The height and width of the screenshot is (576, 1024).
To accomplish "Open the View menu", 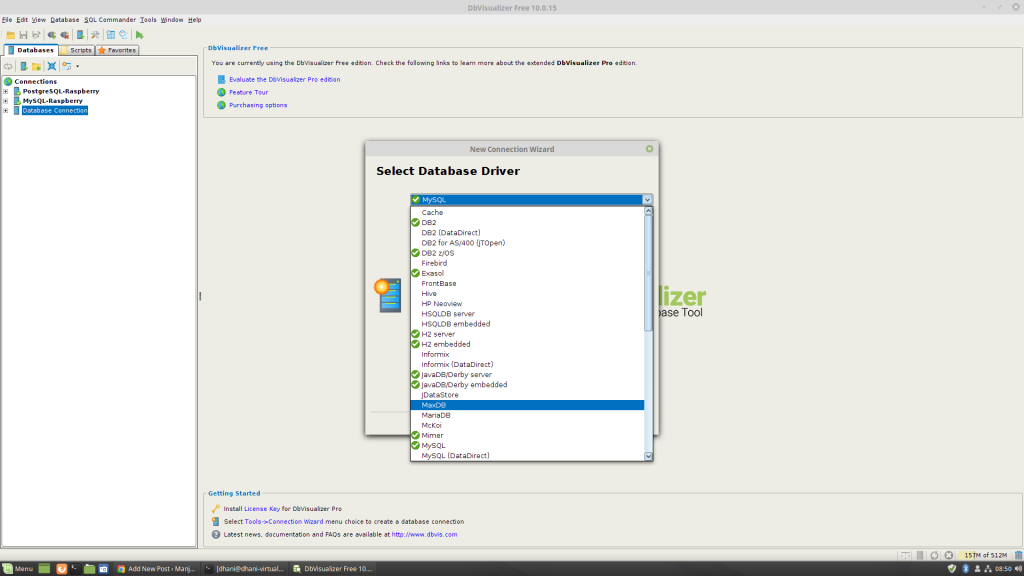I will click(x=39, y=20).
